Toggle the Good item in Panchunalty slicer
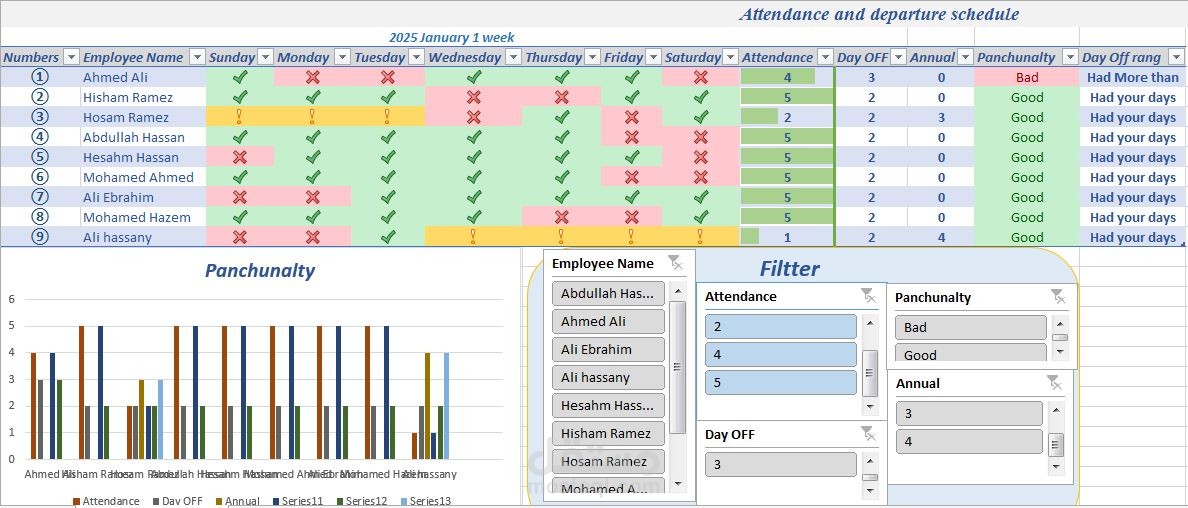 coord(971,353)
